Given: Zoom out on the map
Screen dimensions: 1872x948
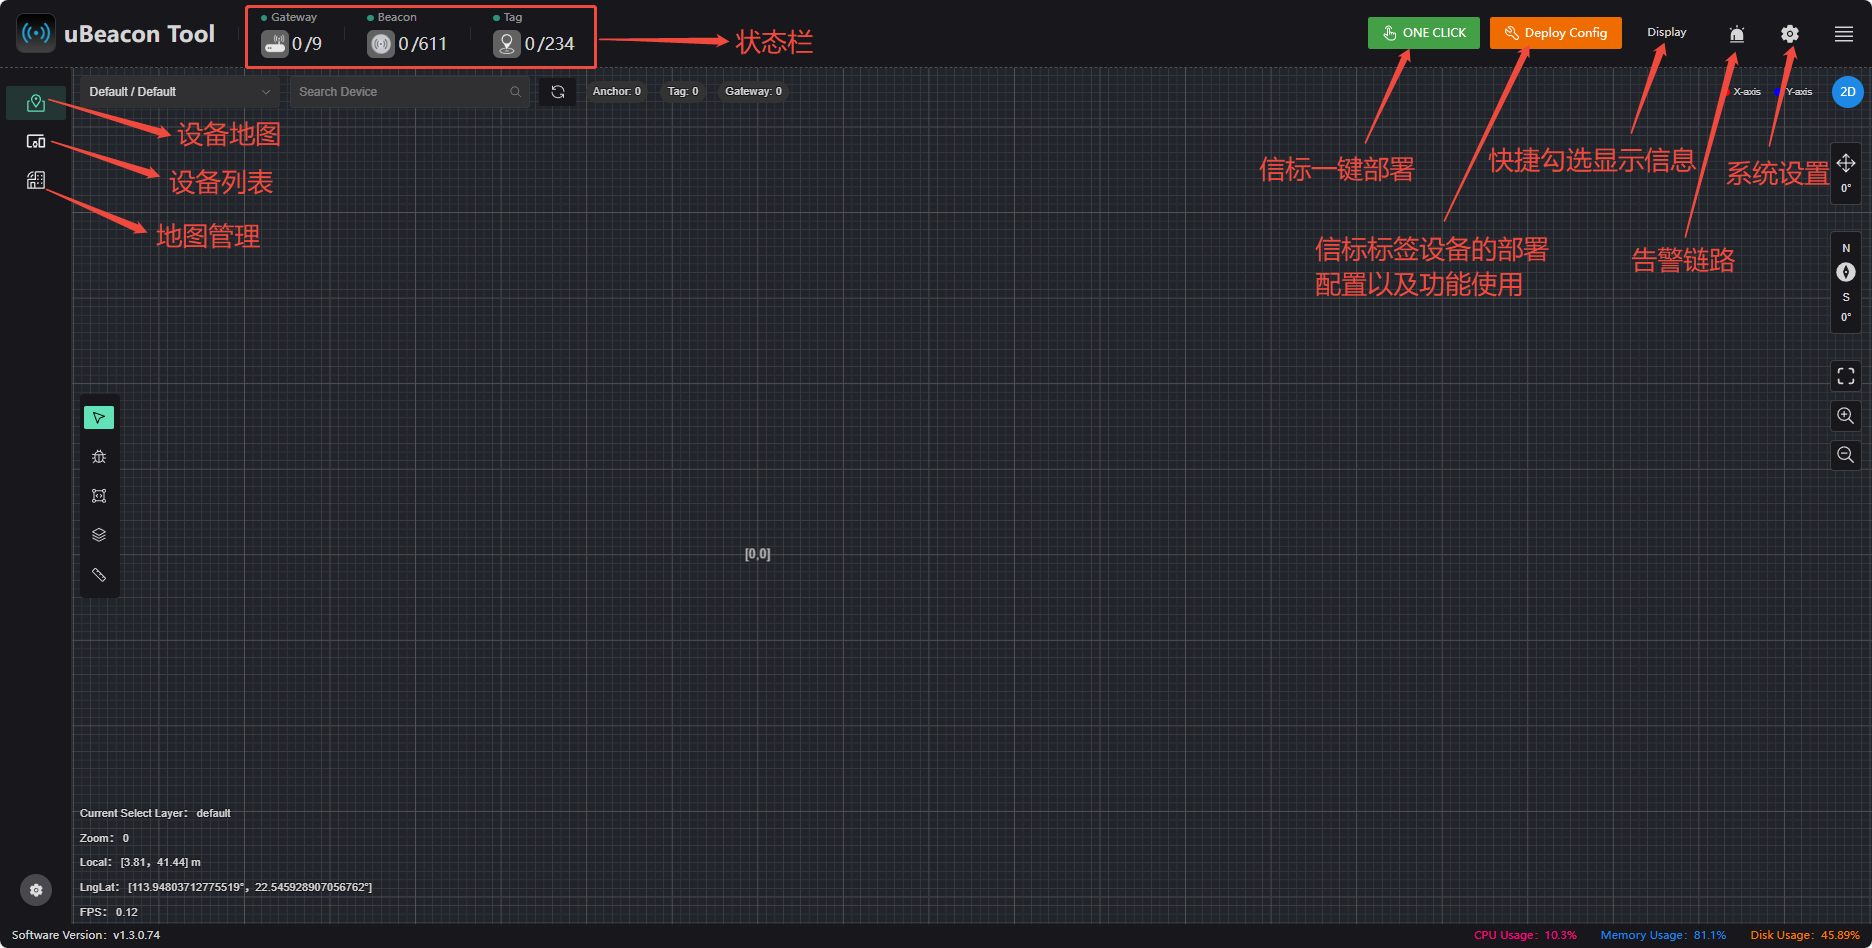Looking at the screenshot, I should tap(1846, 455).
